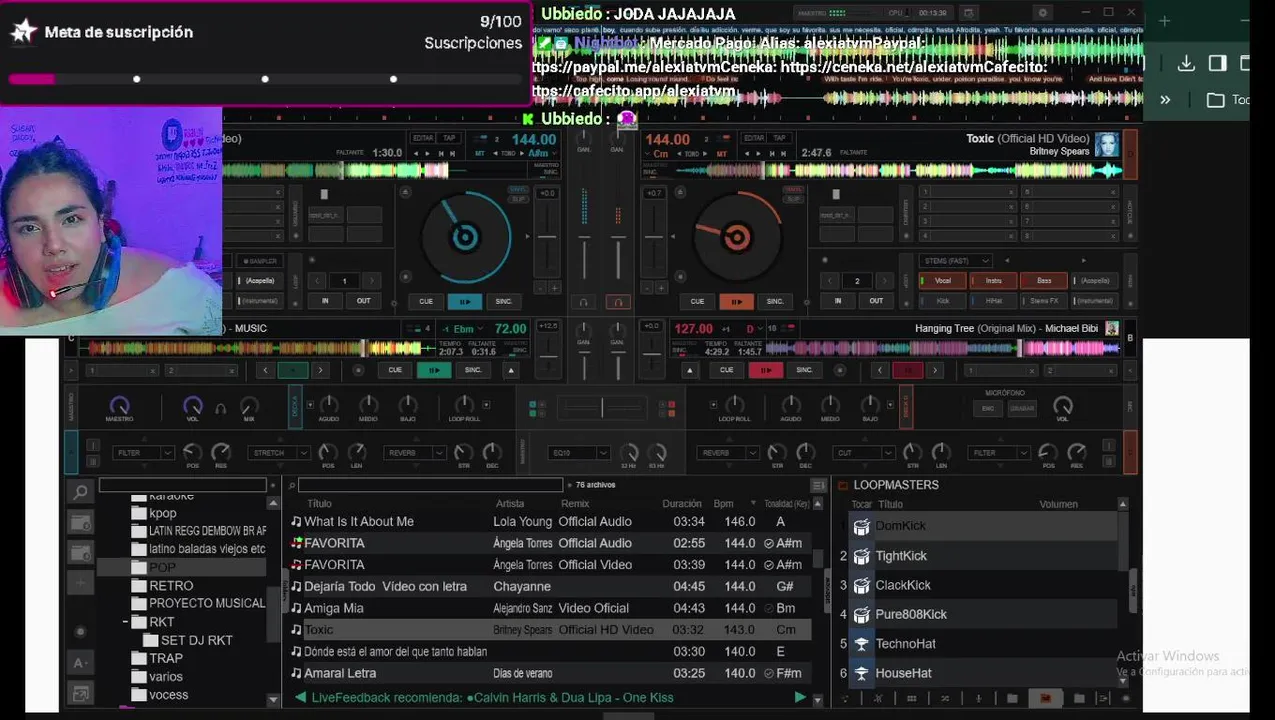Sort by Artista column header

510,504
